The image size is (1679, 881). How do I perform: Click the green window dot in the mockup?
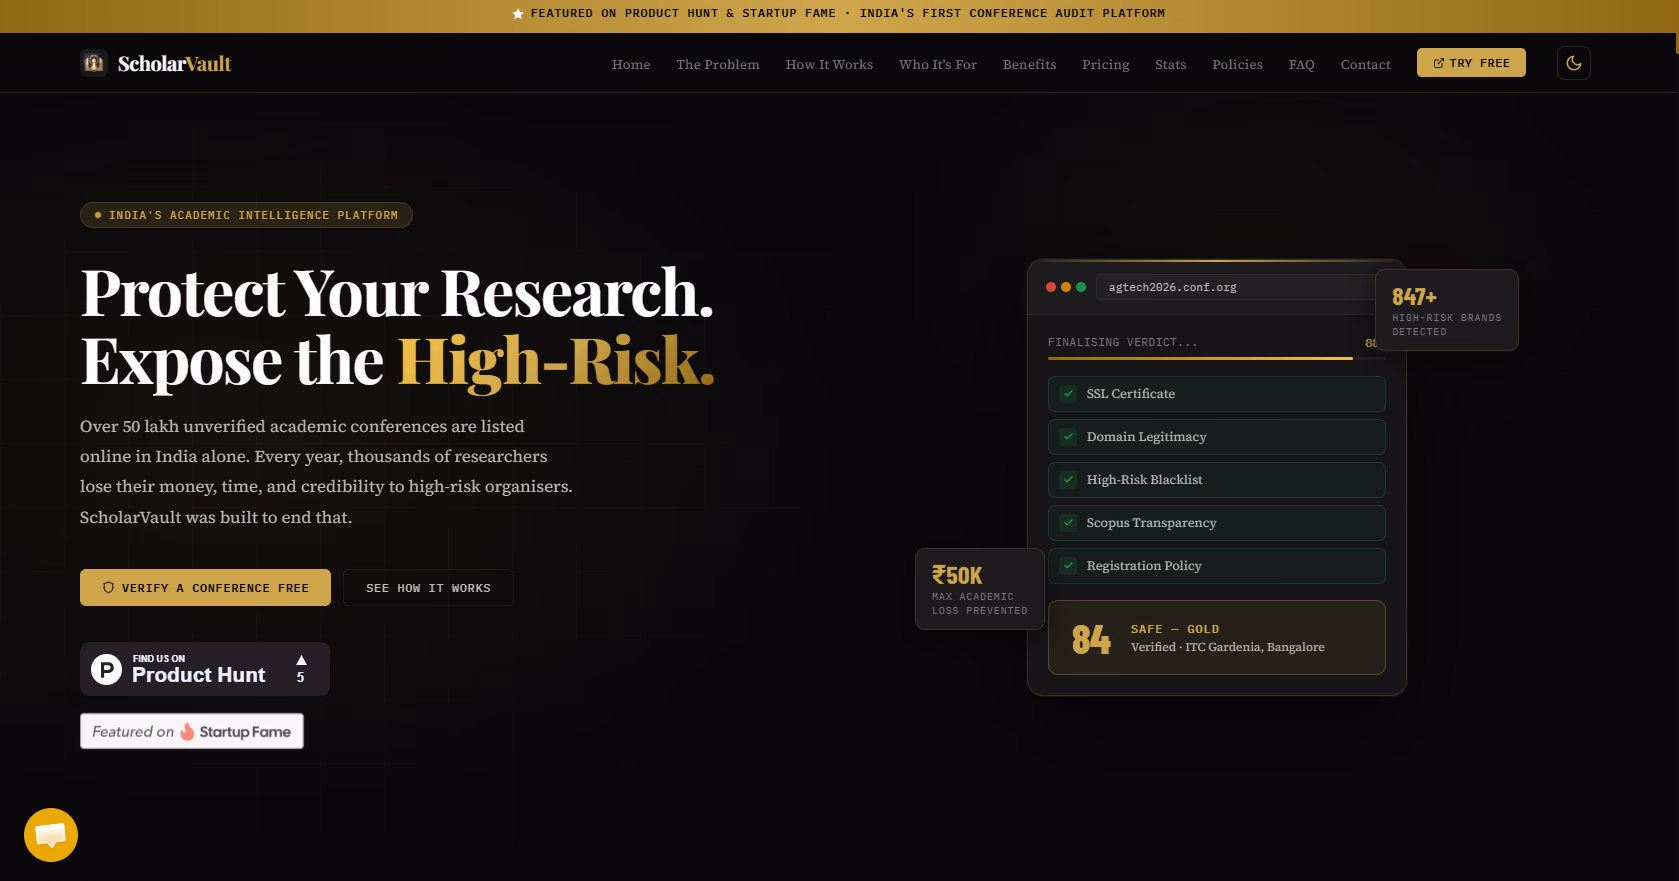(x=1081, y=287)
